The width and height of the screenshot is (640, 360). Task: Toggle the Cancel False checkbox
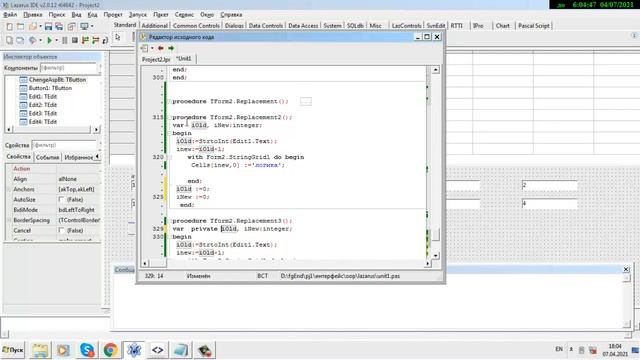(61, 231)
